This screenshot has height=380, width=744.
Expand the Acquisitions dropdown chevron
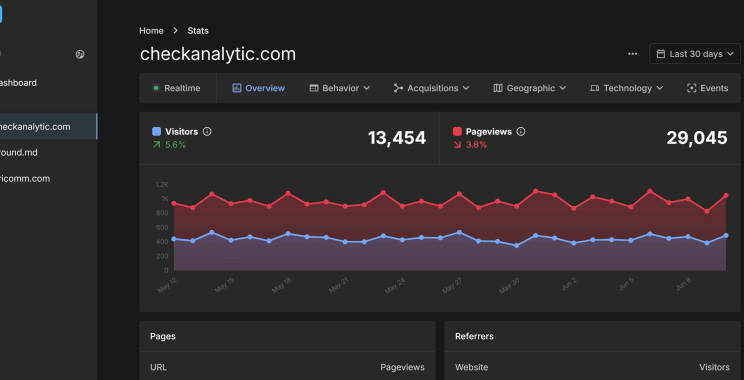click(466, 88)
